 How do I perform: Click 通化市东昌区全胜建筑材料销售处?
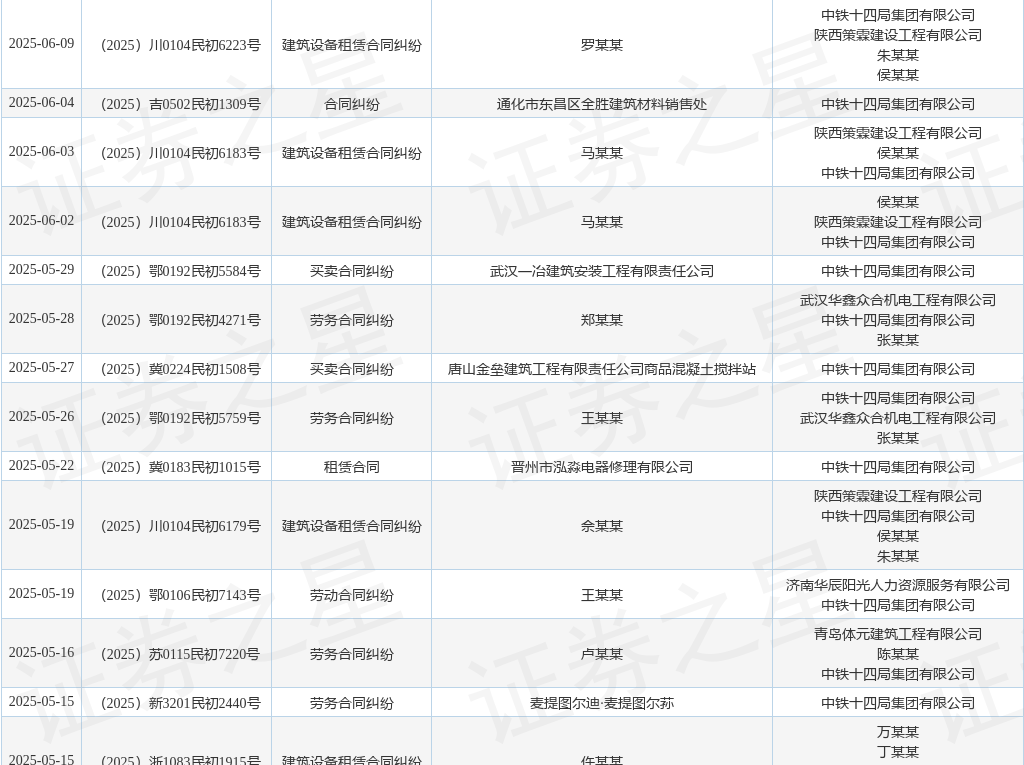(x=601, y=104)
